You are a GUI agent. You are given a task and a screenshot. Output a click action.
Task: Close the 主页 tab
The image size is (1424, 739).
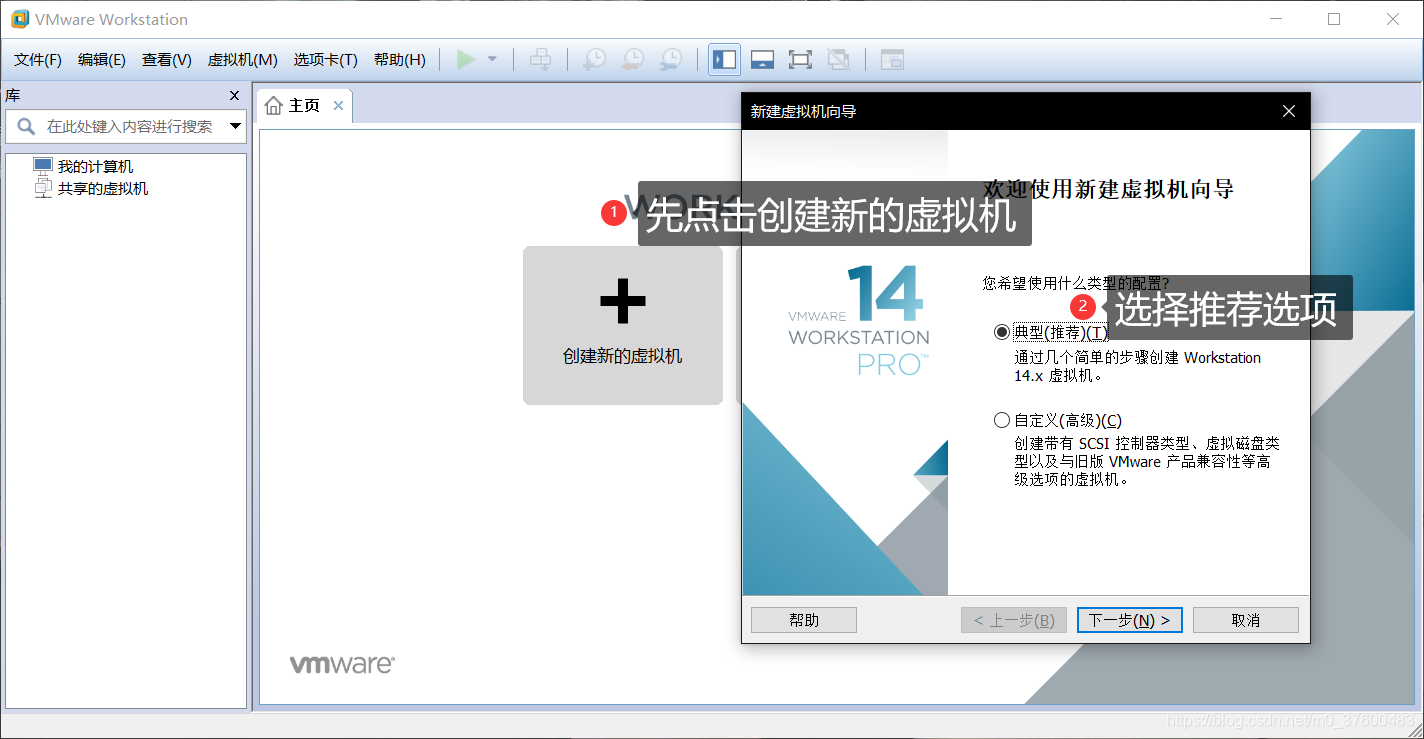pos(338,106)
